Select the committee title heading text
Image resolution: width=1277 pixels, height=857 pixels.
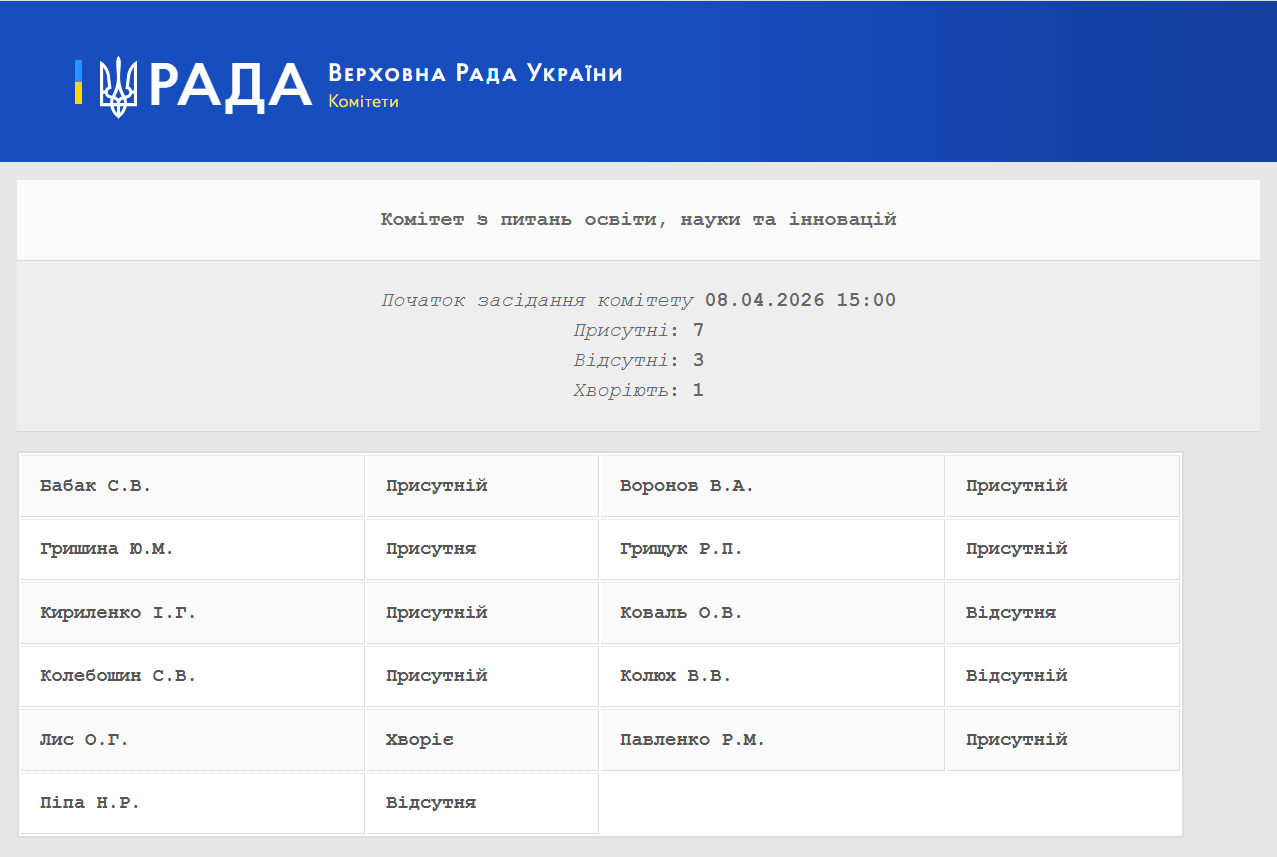[x=638, y=220]
